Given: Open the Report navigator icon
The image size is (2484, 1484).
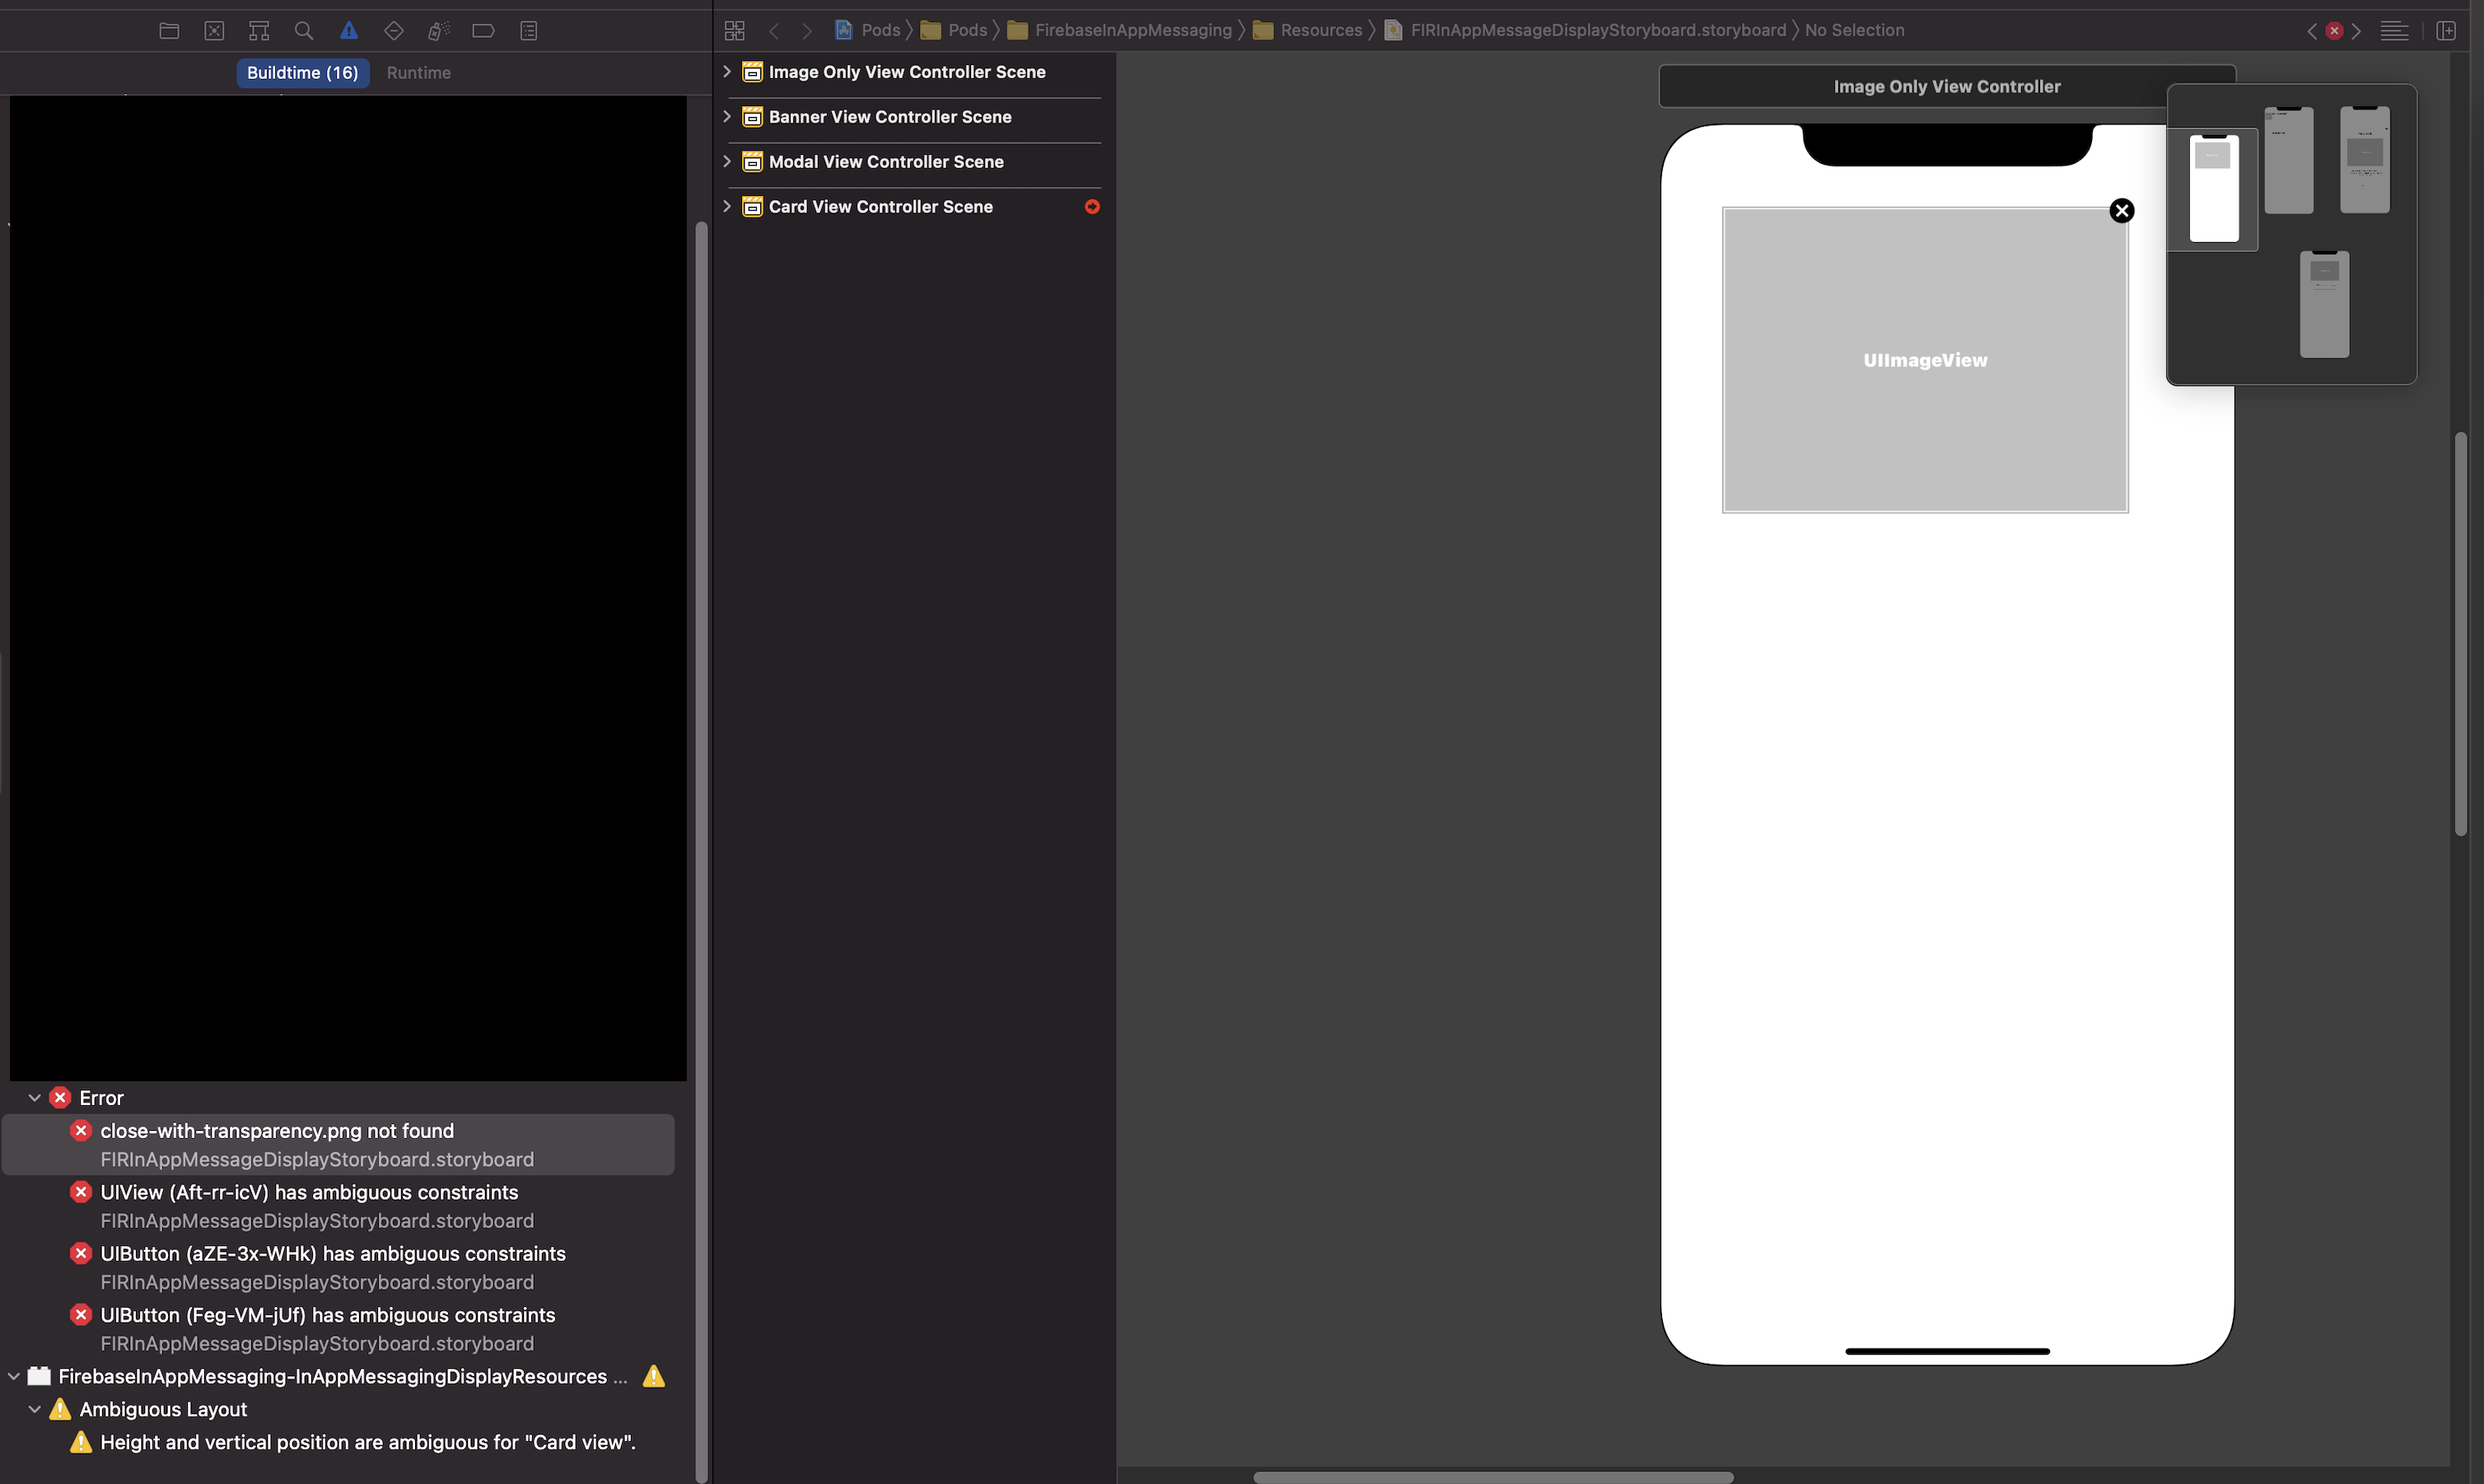Looking at the screenshot, I should 529,31.
